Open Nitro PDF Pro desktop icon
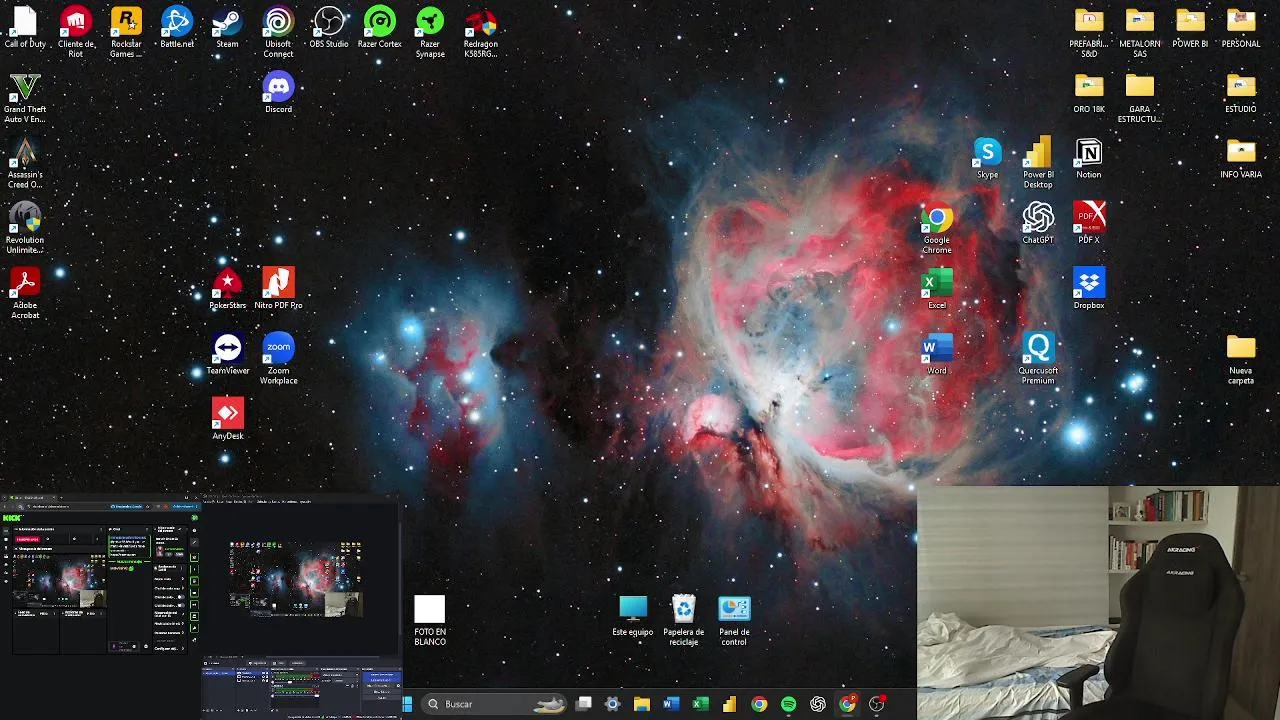1280x720 pixels. point(278,289)
